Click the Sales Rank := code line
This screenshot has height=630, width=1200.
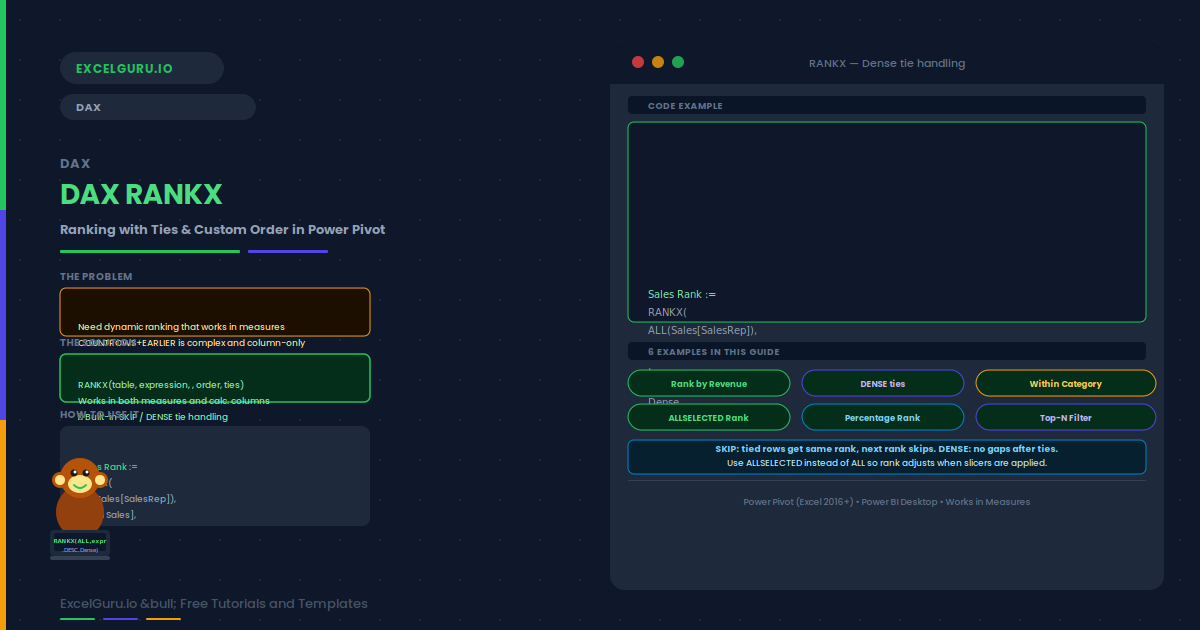(682, 294)
